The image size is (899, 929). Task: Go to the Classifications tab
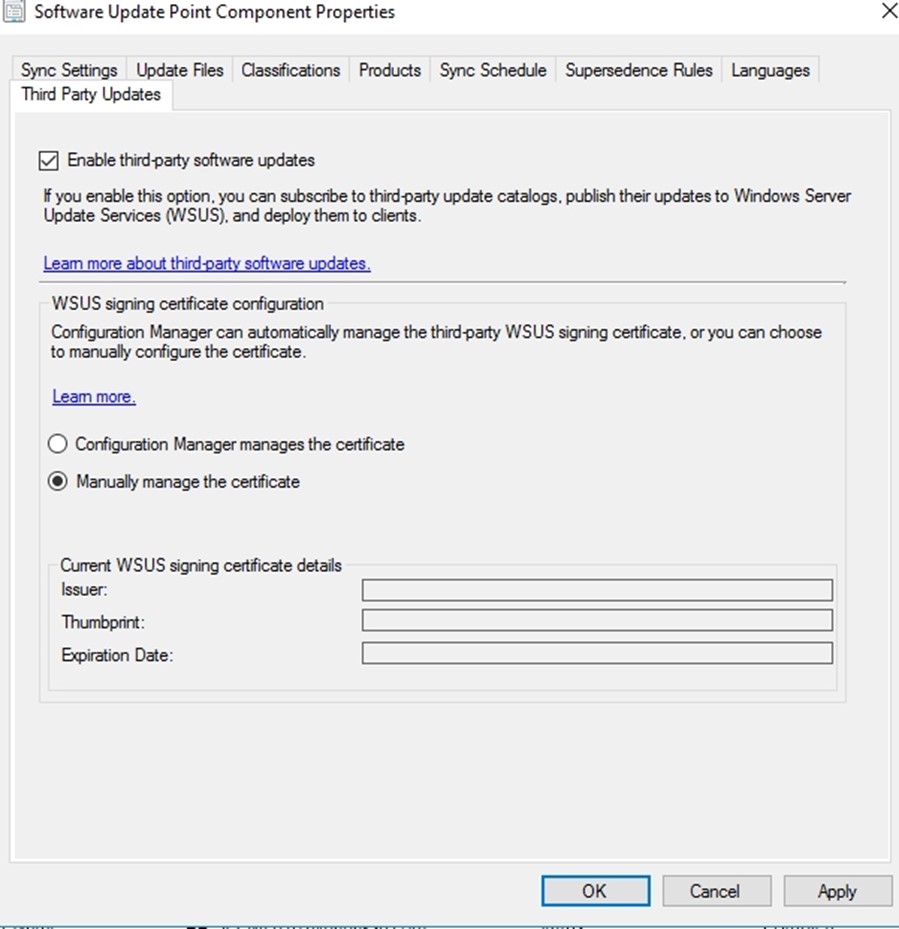coord(290,71)
